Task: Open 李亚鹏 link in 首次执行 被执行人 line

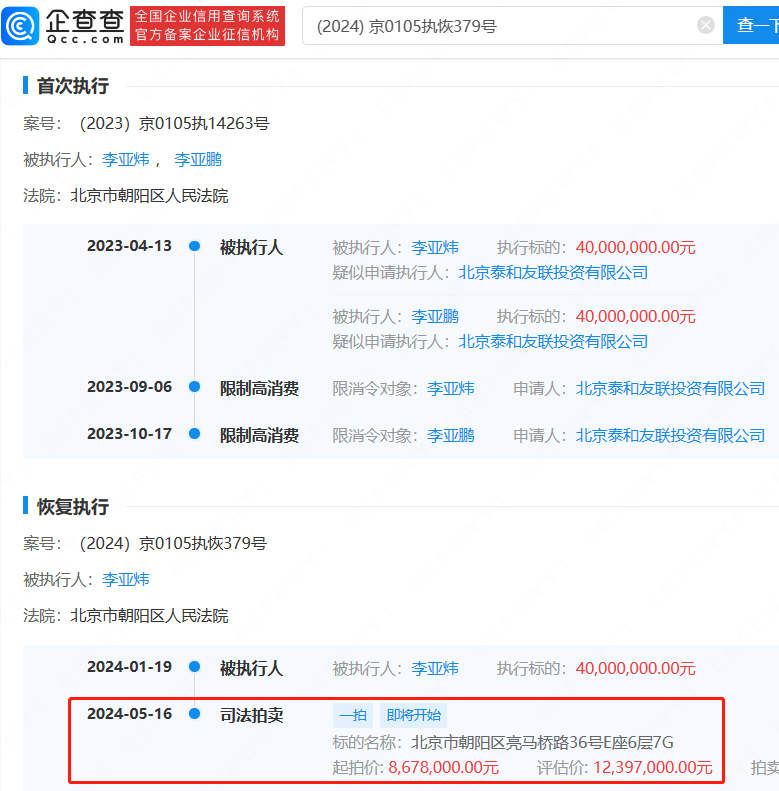Action: 198,159
